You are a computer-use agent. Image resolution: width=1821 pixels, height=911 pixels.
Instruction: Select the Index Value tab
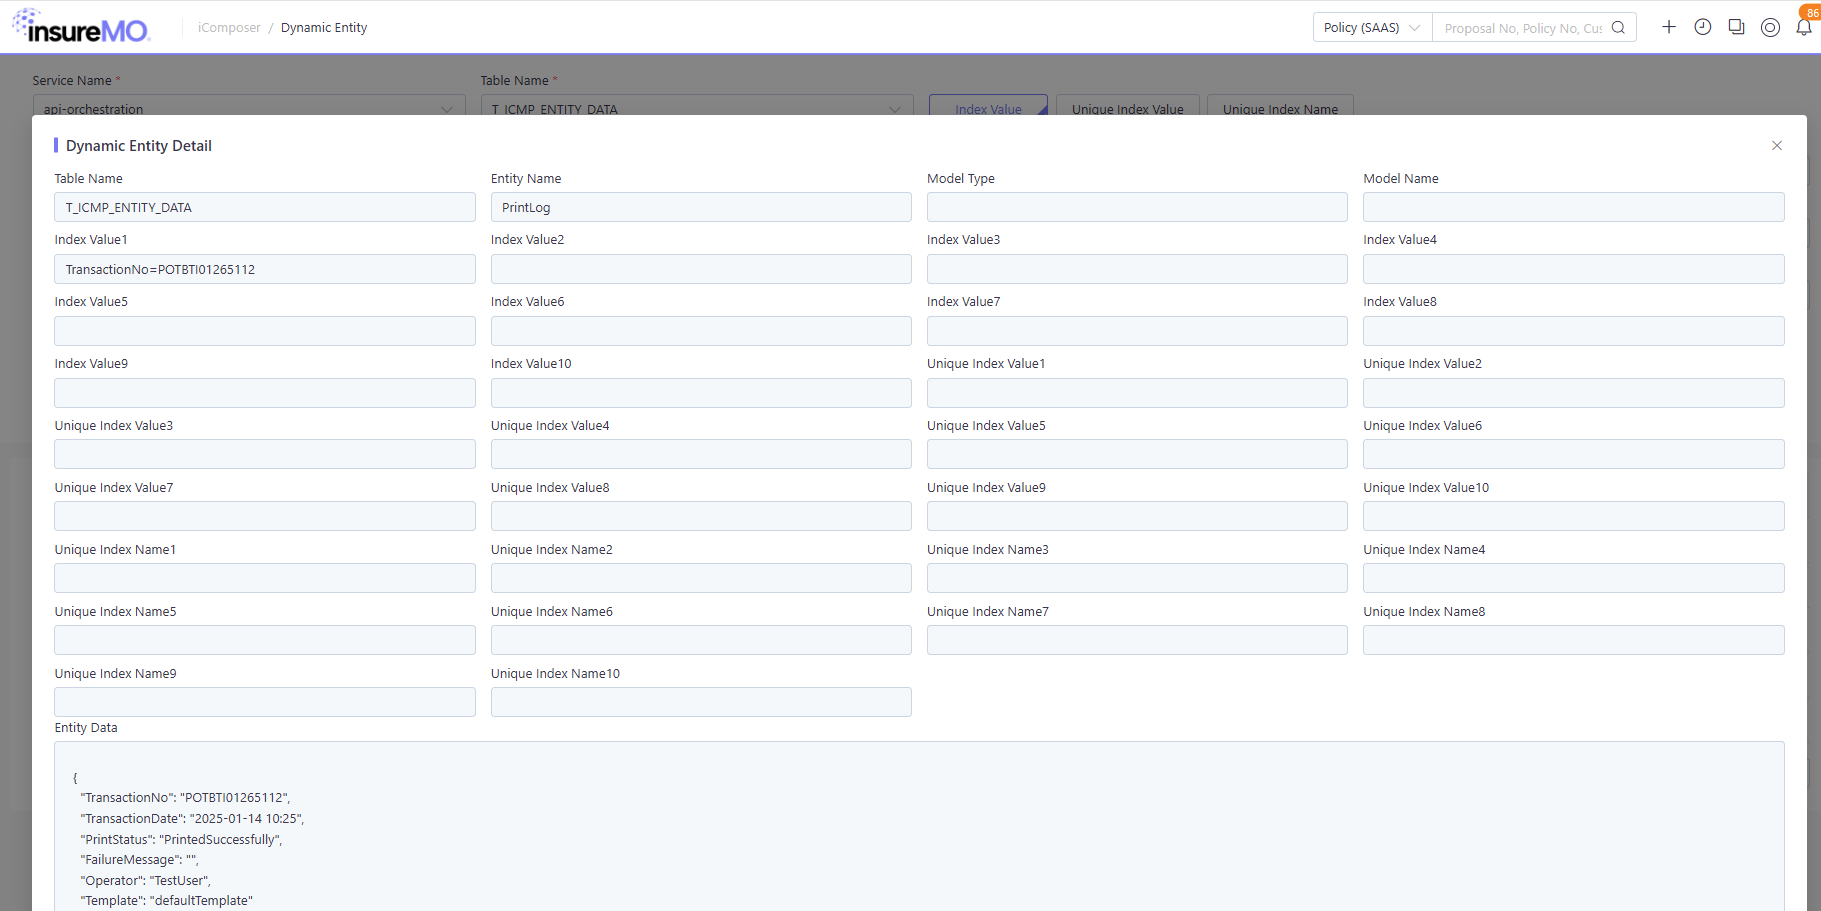click(x=988, y=105)
